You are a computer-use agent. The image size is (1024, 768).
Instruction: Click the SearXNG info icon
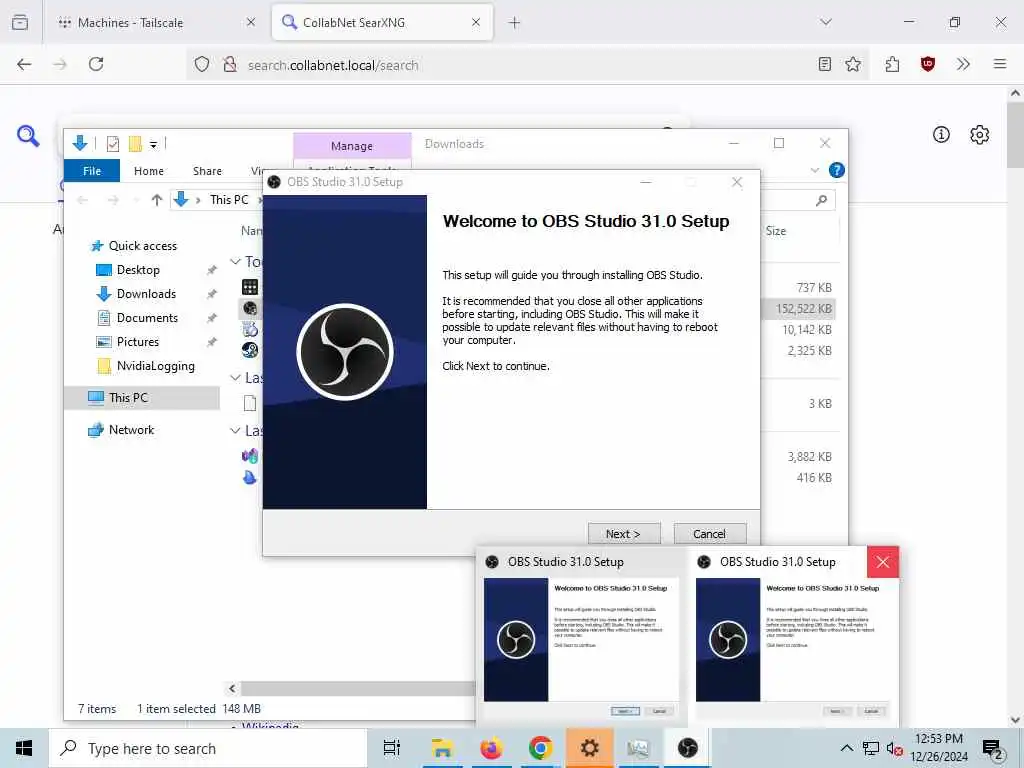coord(941,135)
